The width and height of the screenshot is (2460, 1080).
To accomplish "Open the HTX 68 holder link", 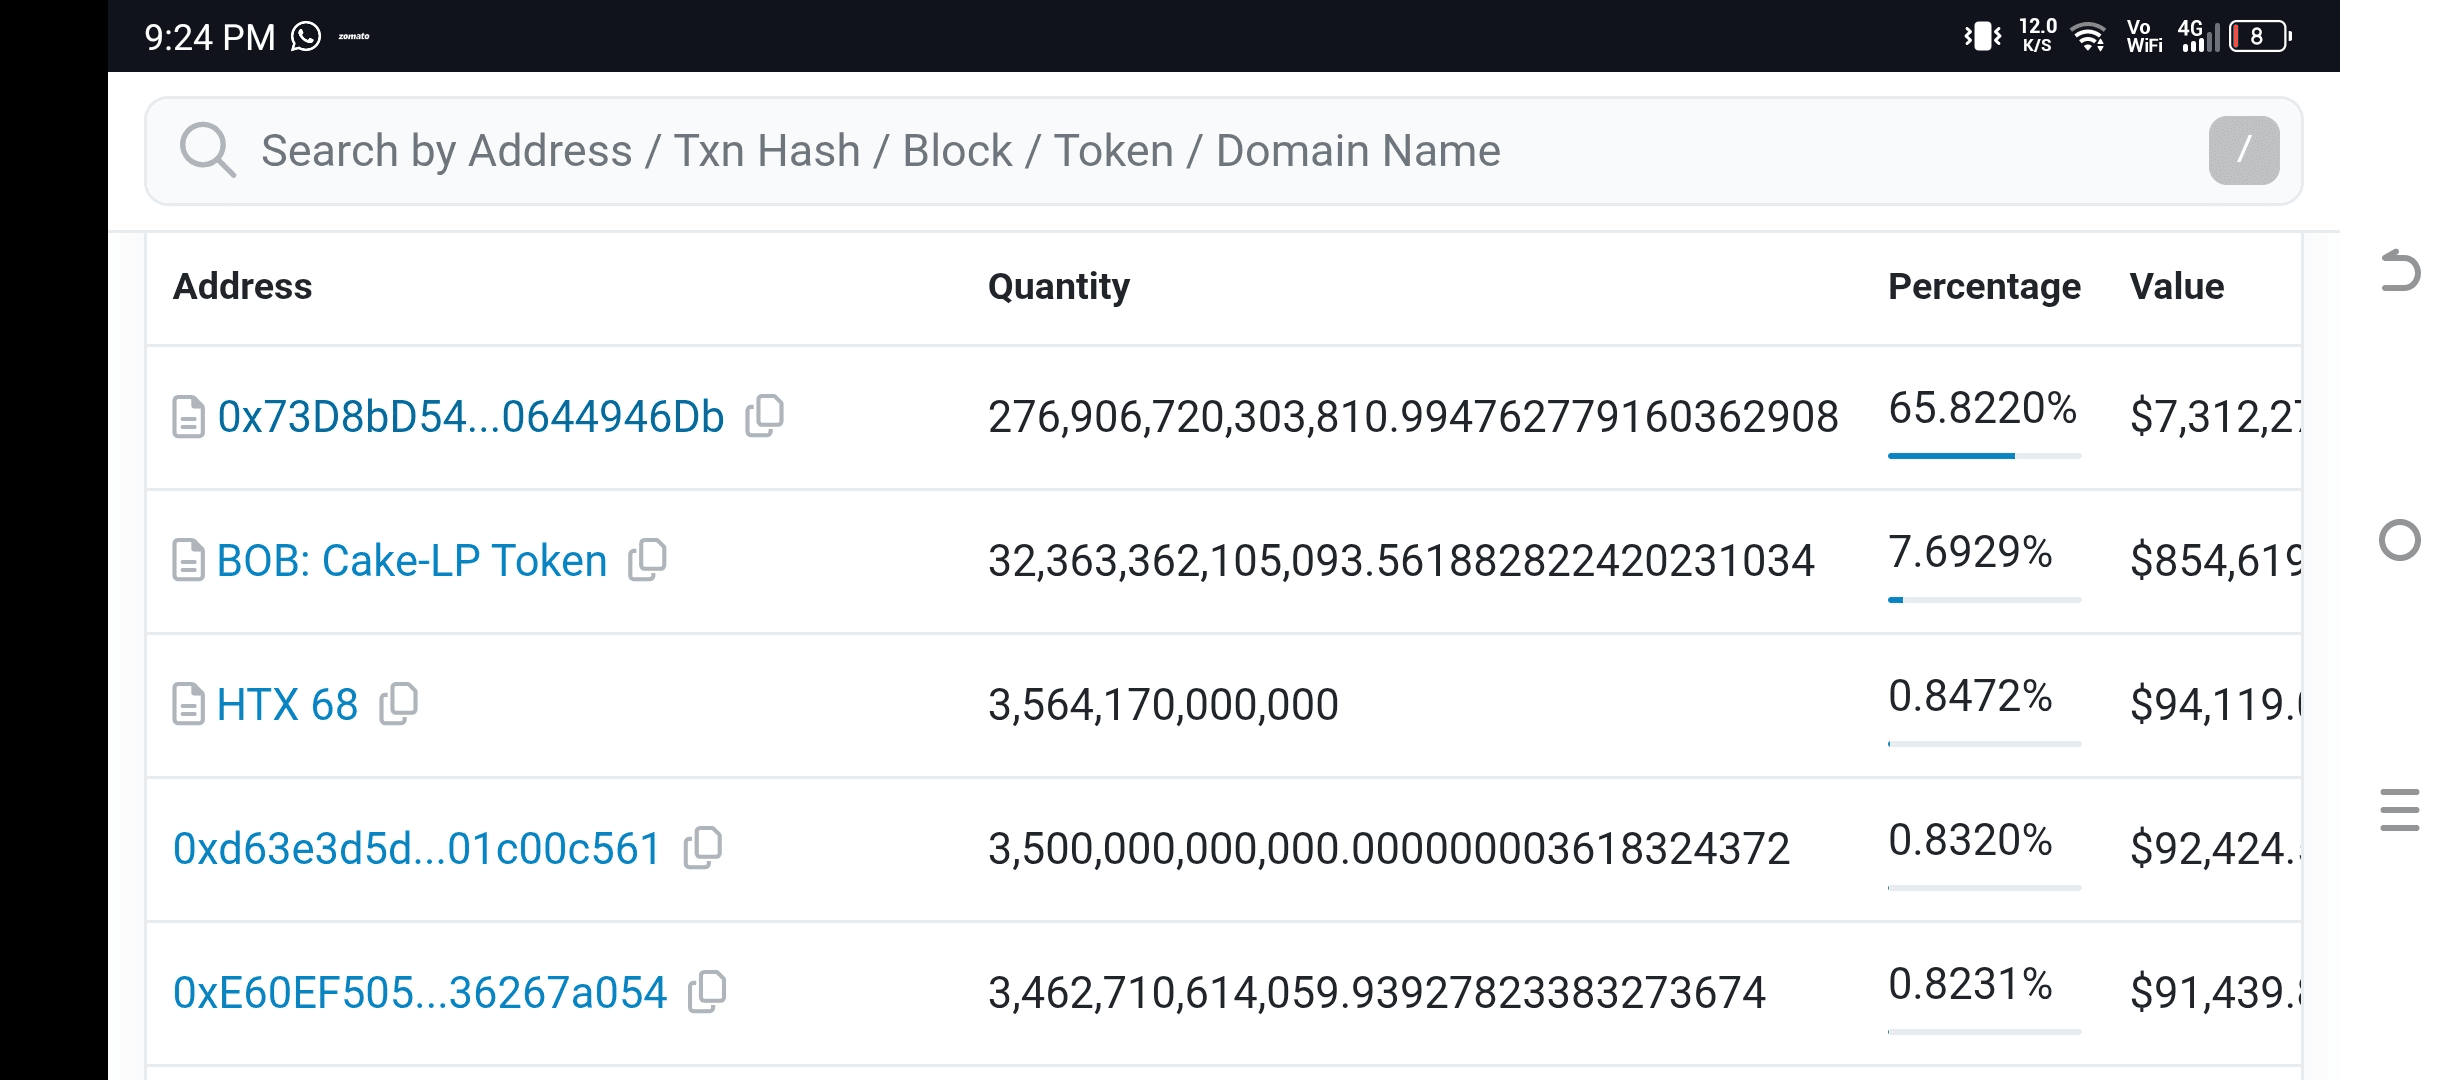I will click(x=287, y=705).
